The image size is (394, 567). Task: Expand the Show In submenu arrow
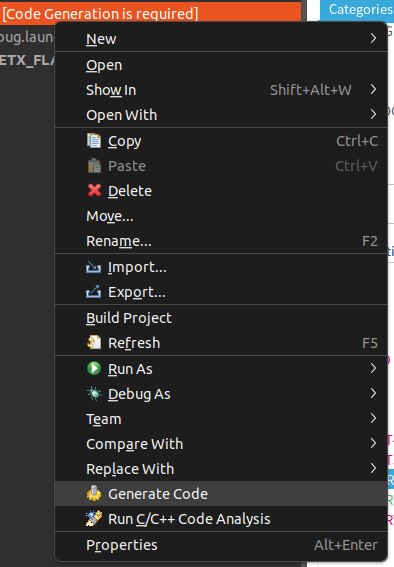point(373,89)
